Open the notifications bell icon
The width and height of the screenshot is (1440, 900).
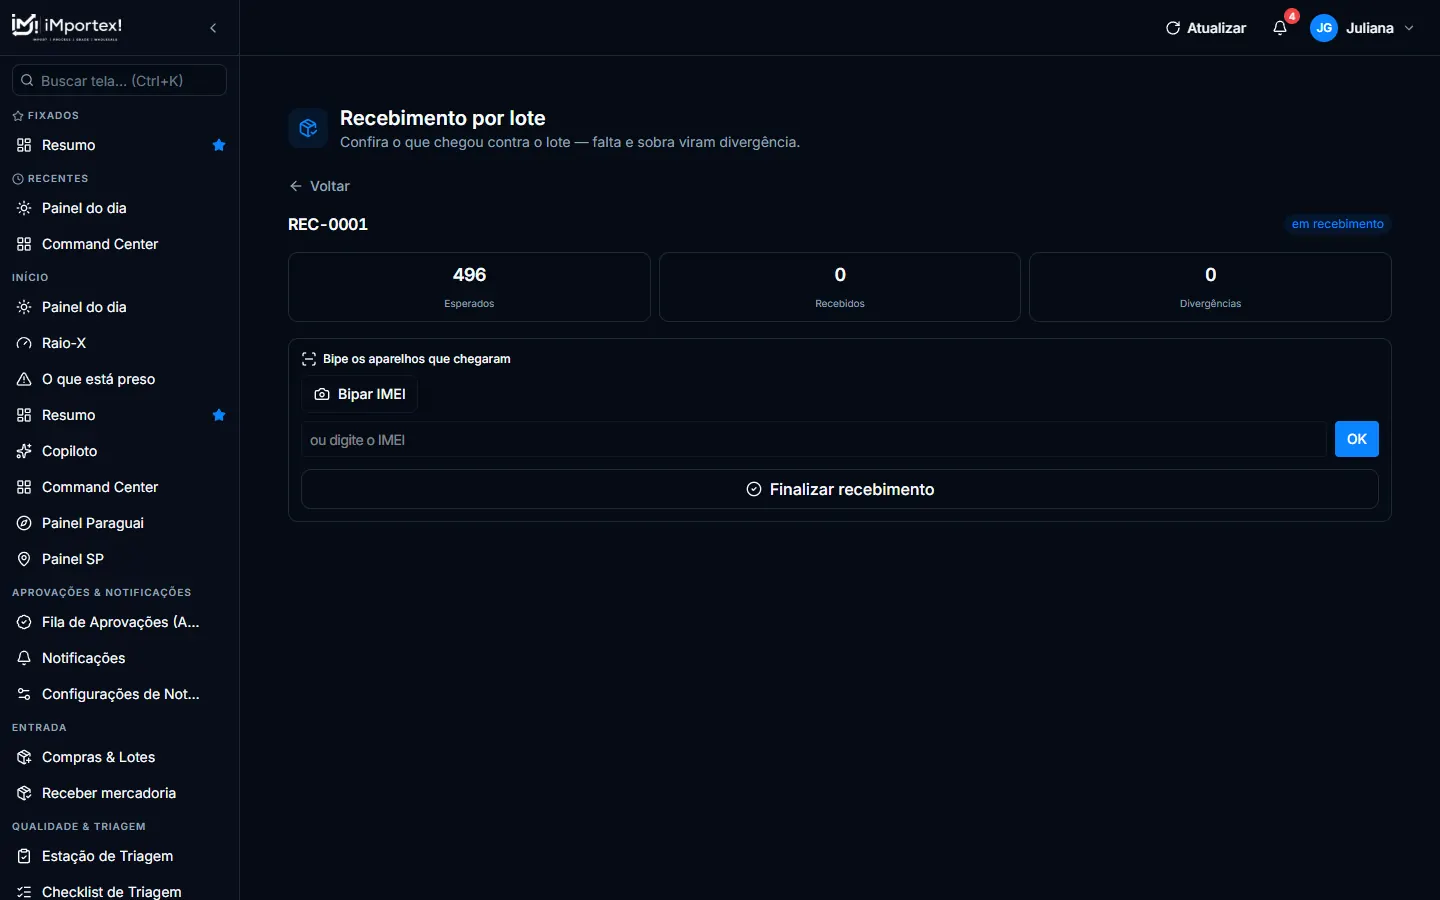pyautogui.click(x=1280, y=28)
